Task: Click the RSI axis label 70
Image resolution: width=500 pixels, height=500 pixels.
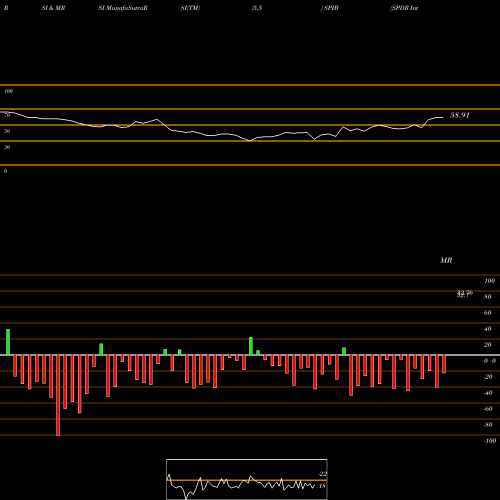Action: coord(7,115)
